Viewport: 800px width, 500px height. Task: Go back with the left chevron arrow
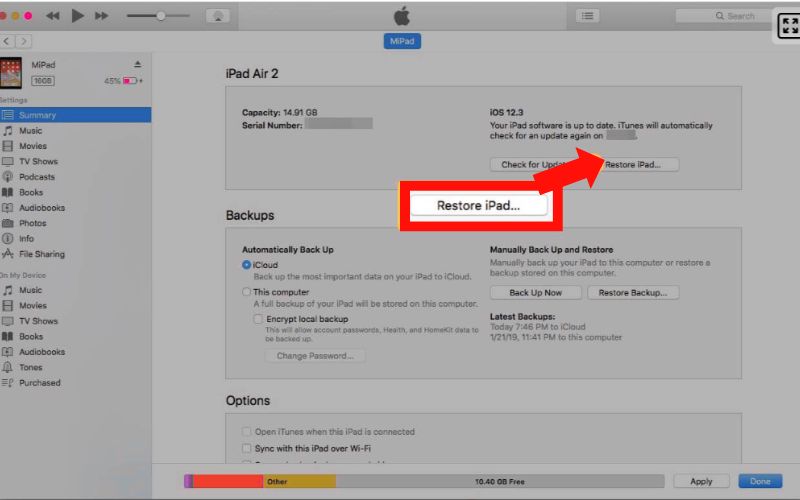[8, 41]
